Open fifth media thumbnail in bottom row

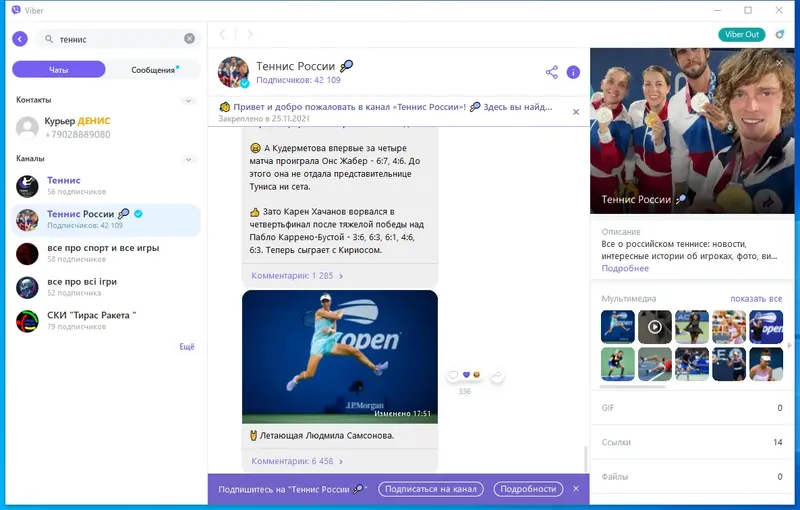(766, 364)
